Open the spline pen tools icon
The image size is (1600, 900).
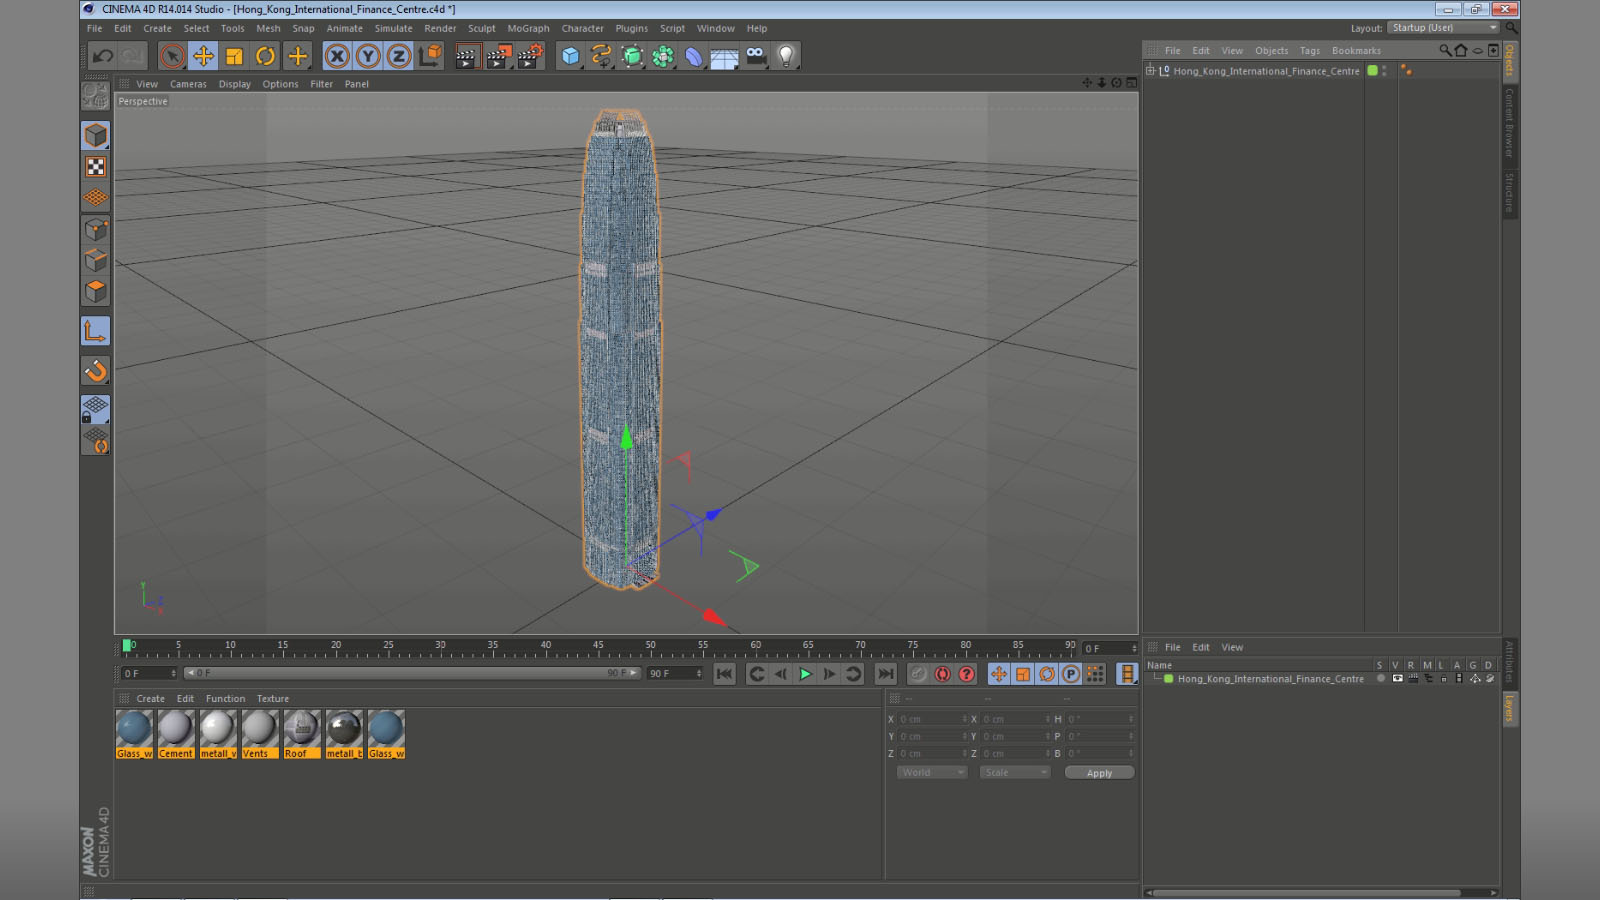coord(601,56)
